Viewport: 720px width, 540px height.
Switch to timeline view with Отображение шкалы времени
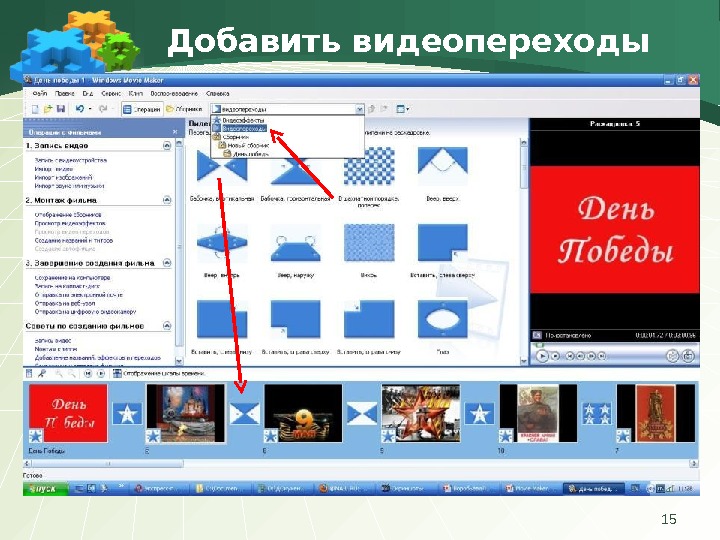pos(159,374)
